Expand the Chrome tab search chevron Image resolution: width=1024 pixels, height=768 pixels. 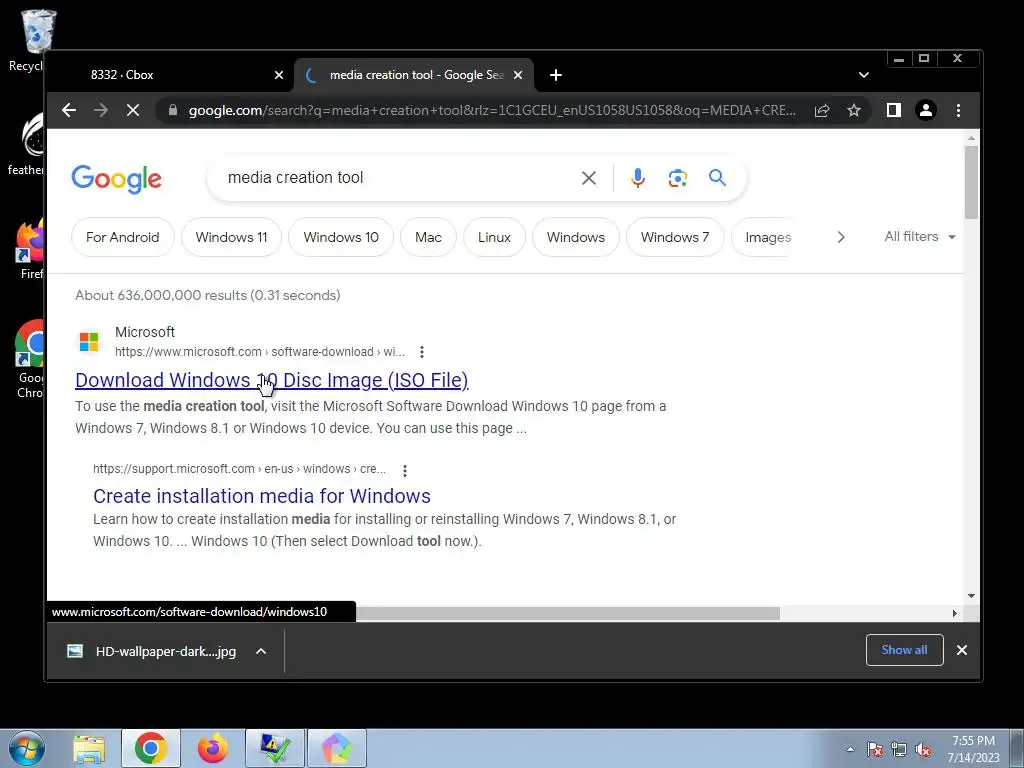tap(863, 75)
